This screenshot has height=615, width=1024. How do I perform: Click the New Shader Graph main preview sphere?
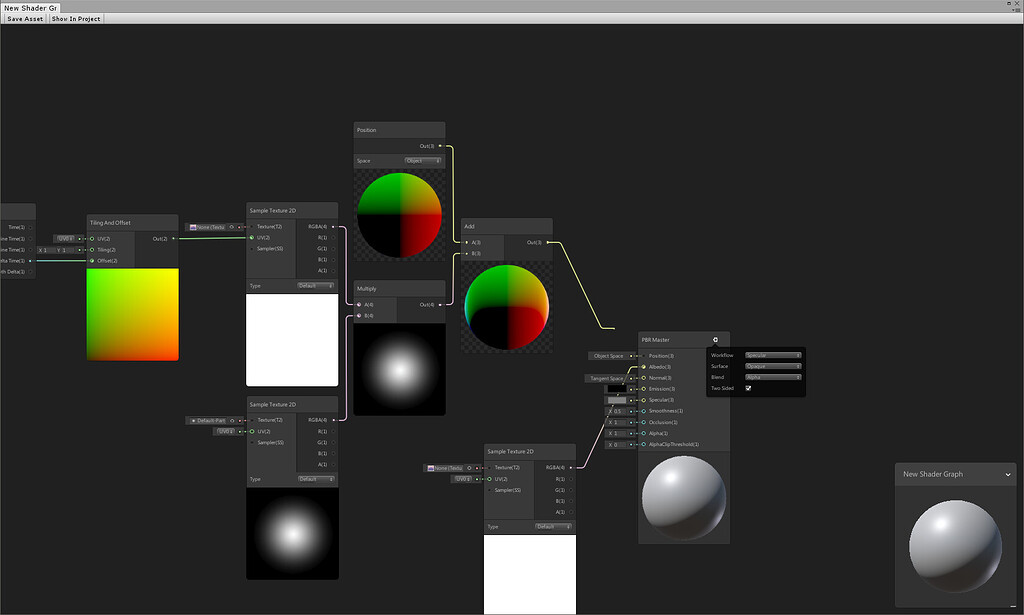pyautogui.click(x=955, y=546)
